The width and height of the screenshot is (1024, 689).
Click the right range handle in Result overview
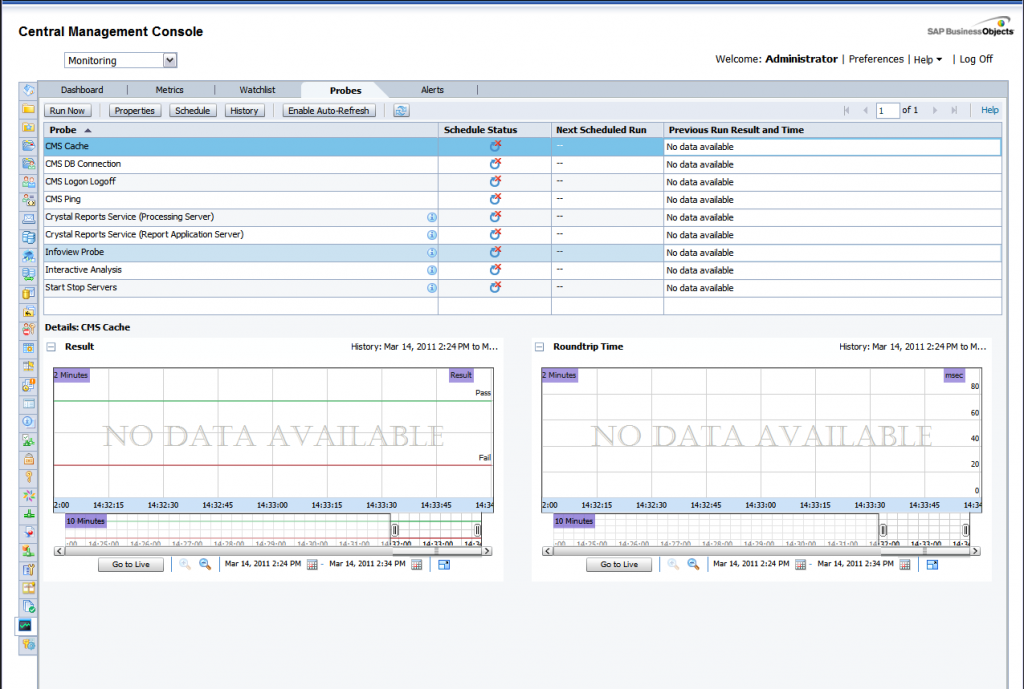click(x=477, y=530)
